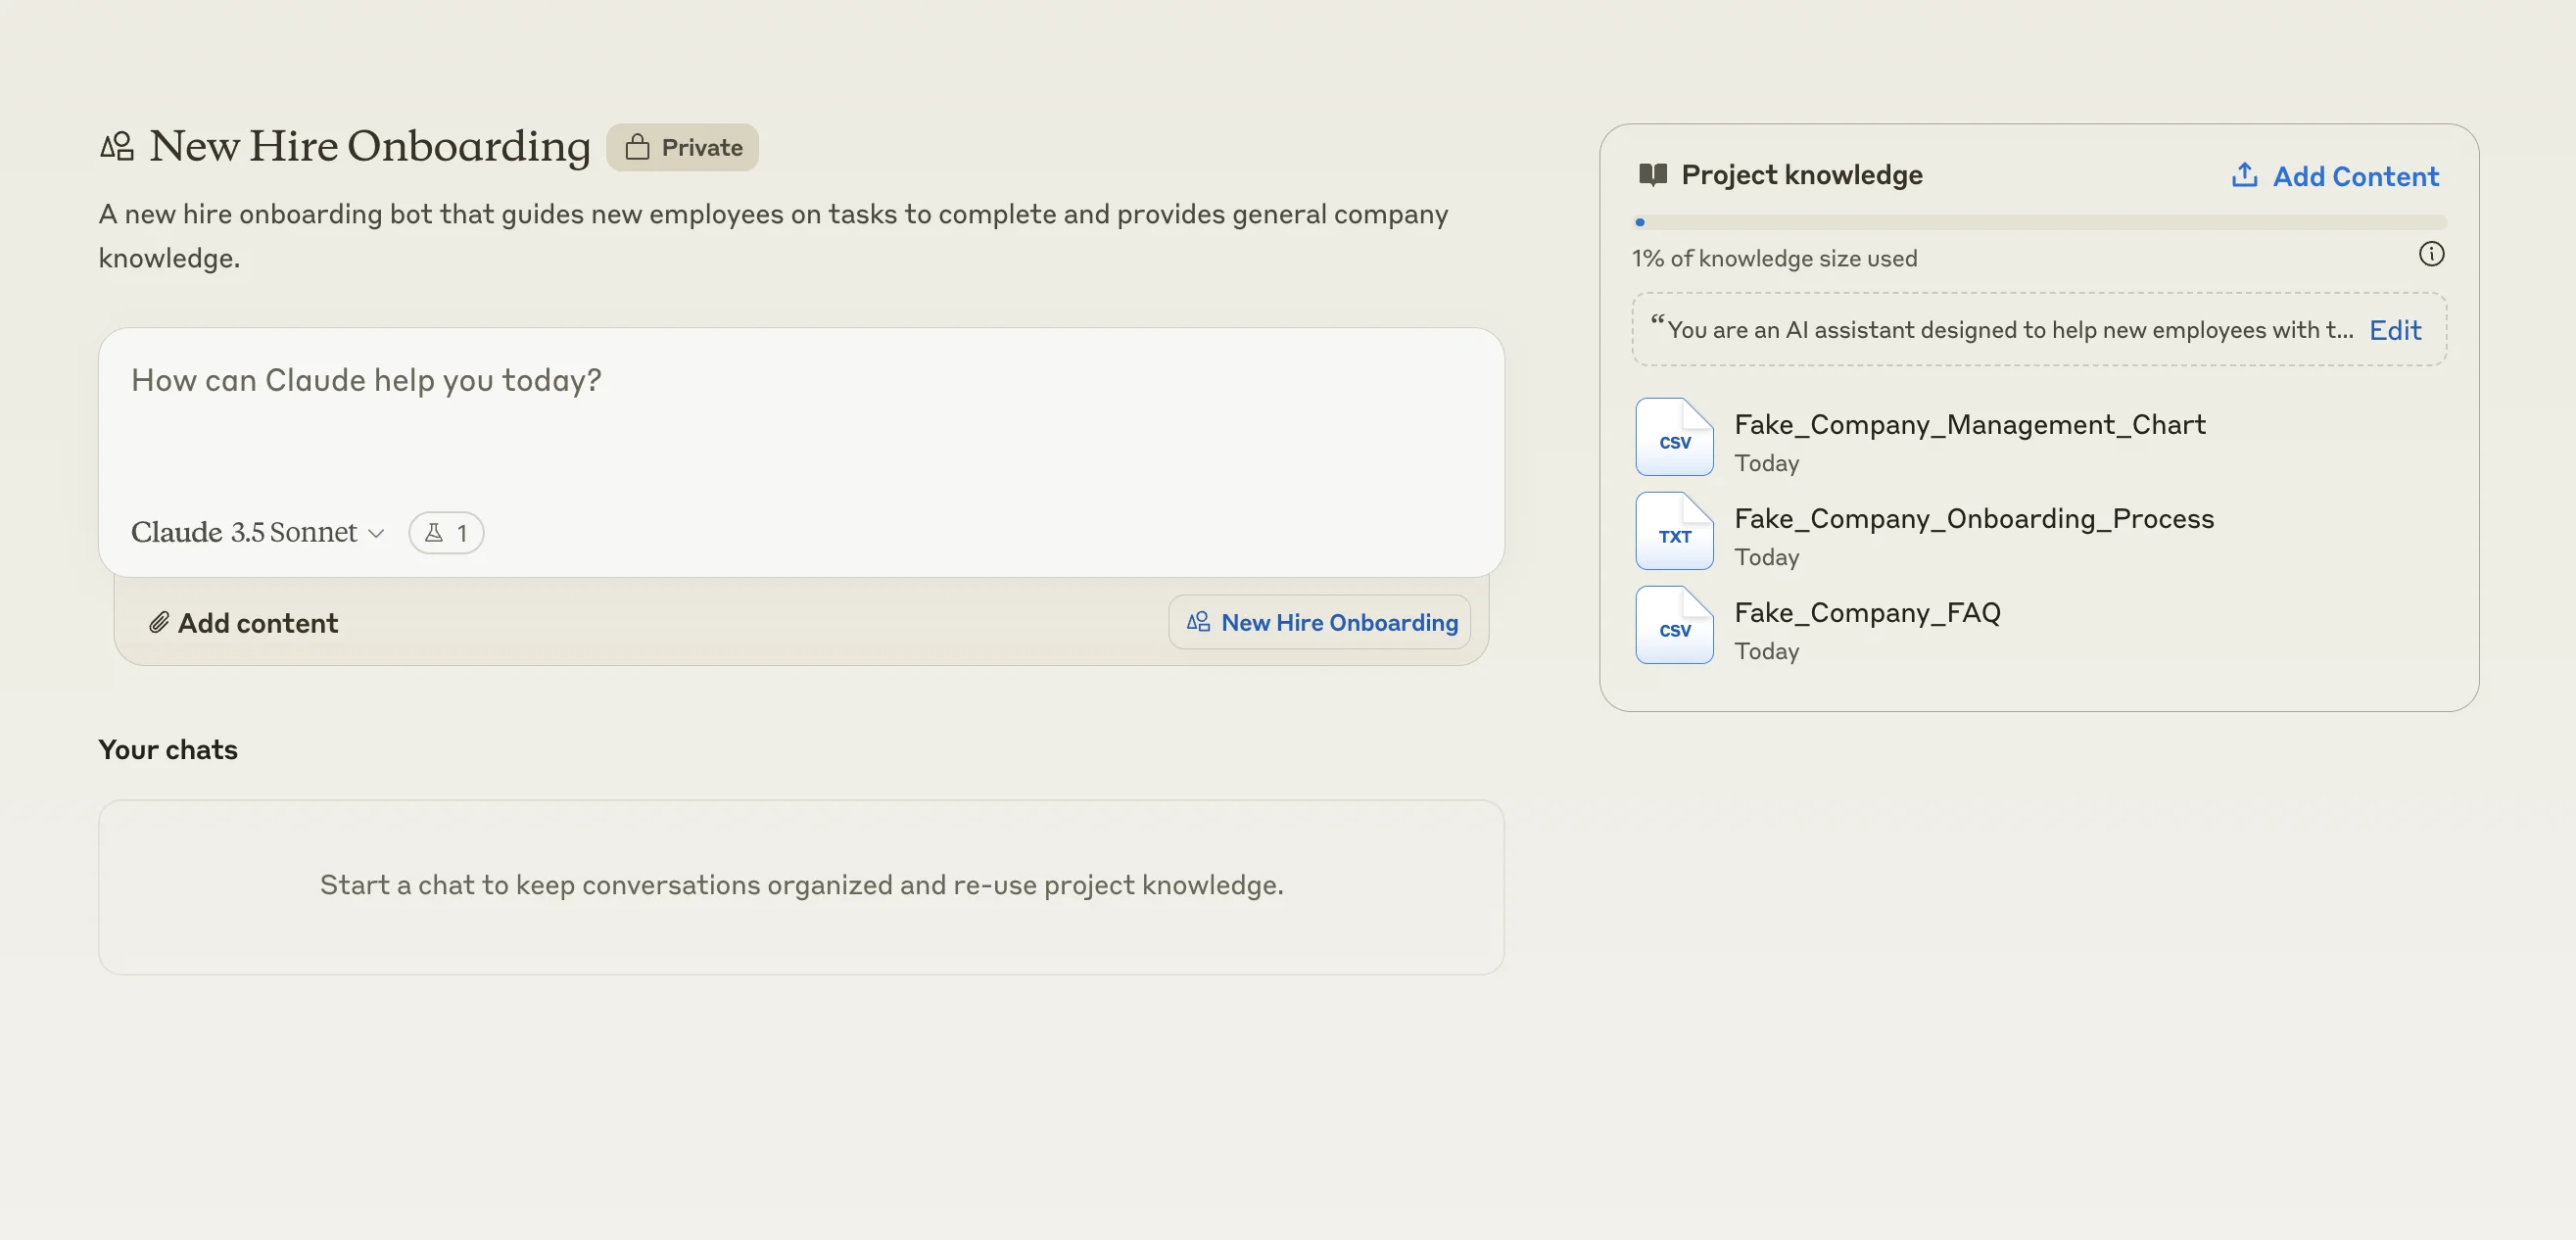This screenshot has height=1240, width=2576.
Task: Click the New Hire Onboarding project chip
Action: tap(1320, 623)
